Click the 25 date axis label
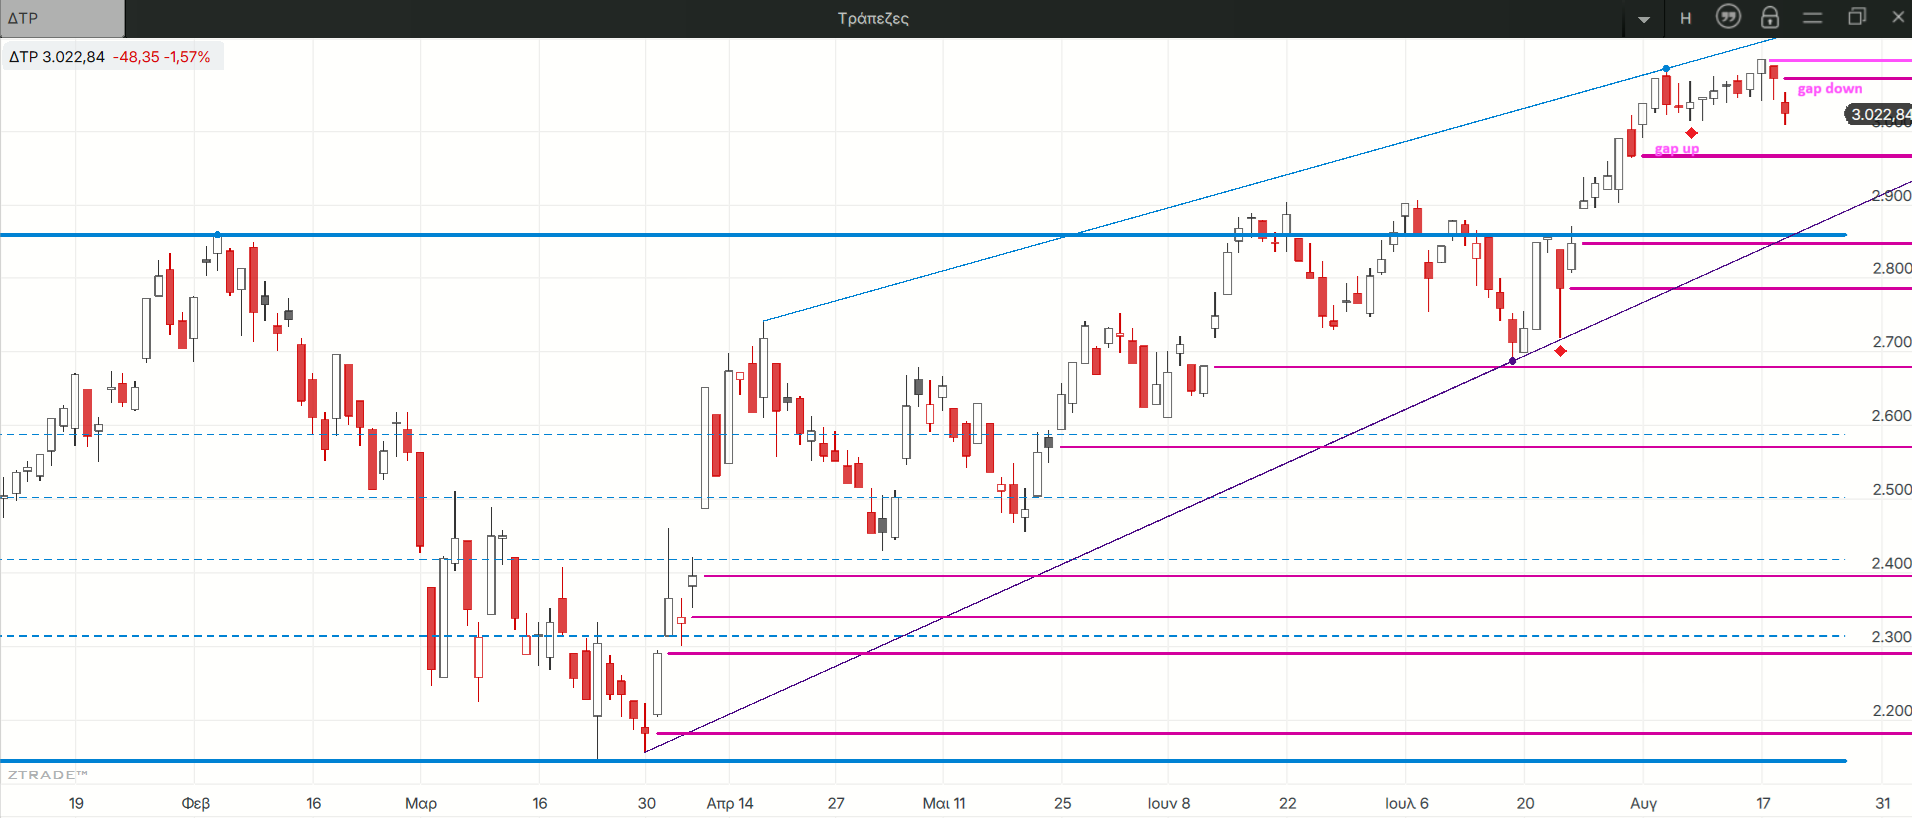The width and height of the screenshot is (1912, 818). (x=1063, y=803)
